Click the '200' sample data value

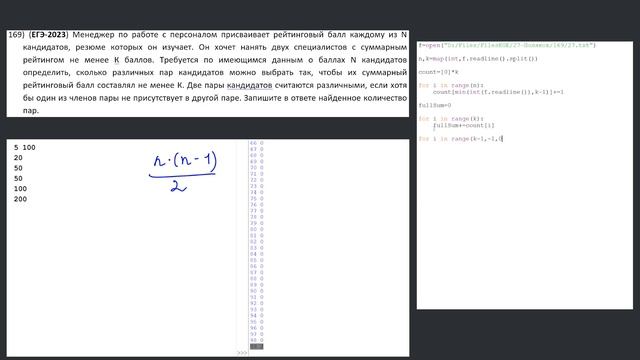pos(20,199)
